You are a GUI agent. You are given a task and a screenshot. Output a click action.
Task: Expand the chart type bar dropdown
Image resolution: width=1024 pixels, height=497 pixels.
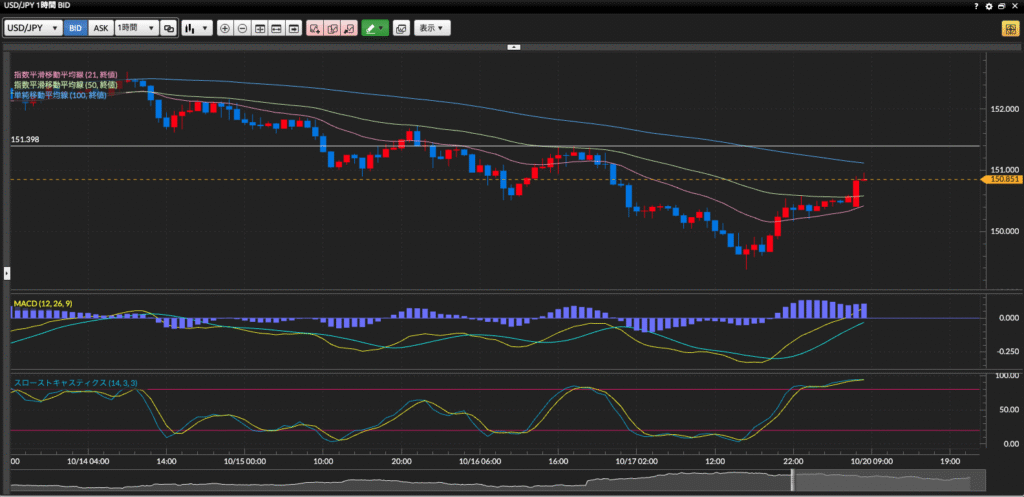tap(196, 28)
